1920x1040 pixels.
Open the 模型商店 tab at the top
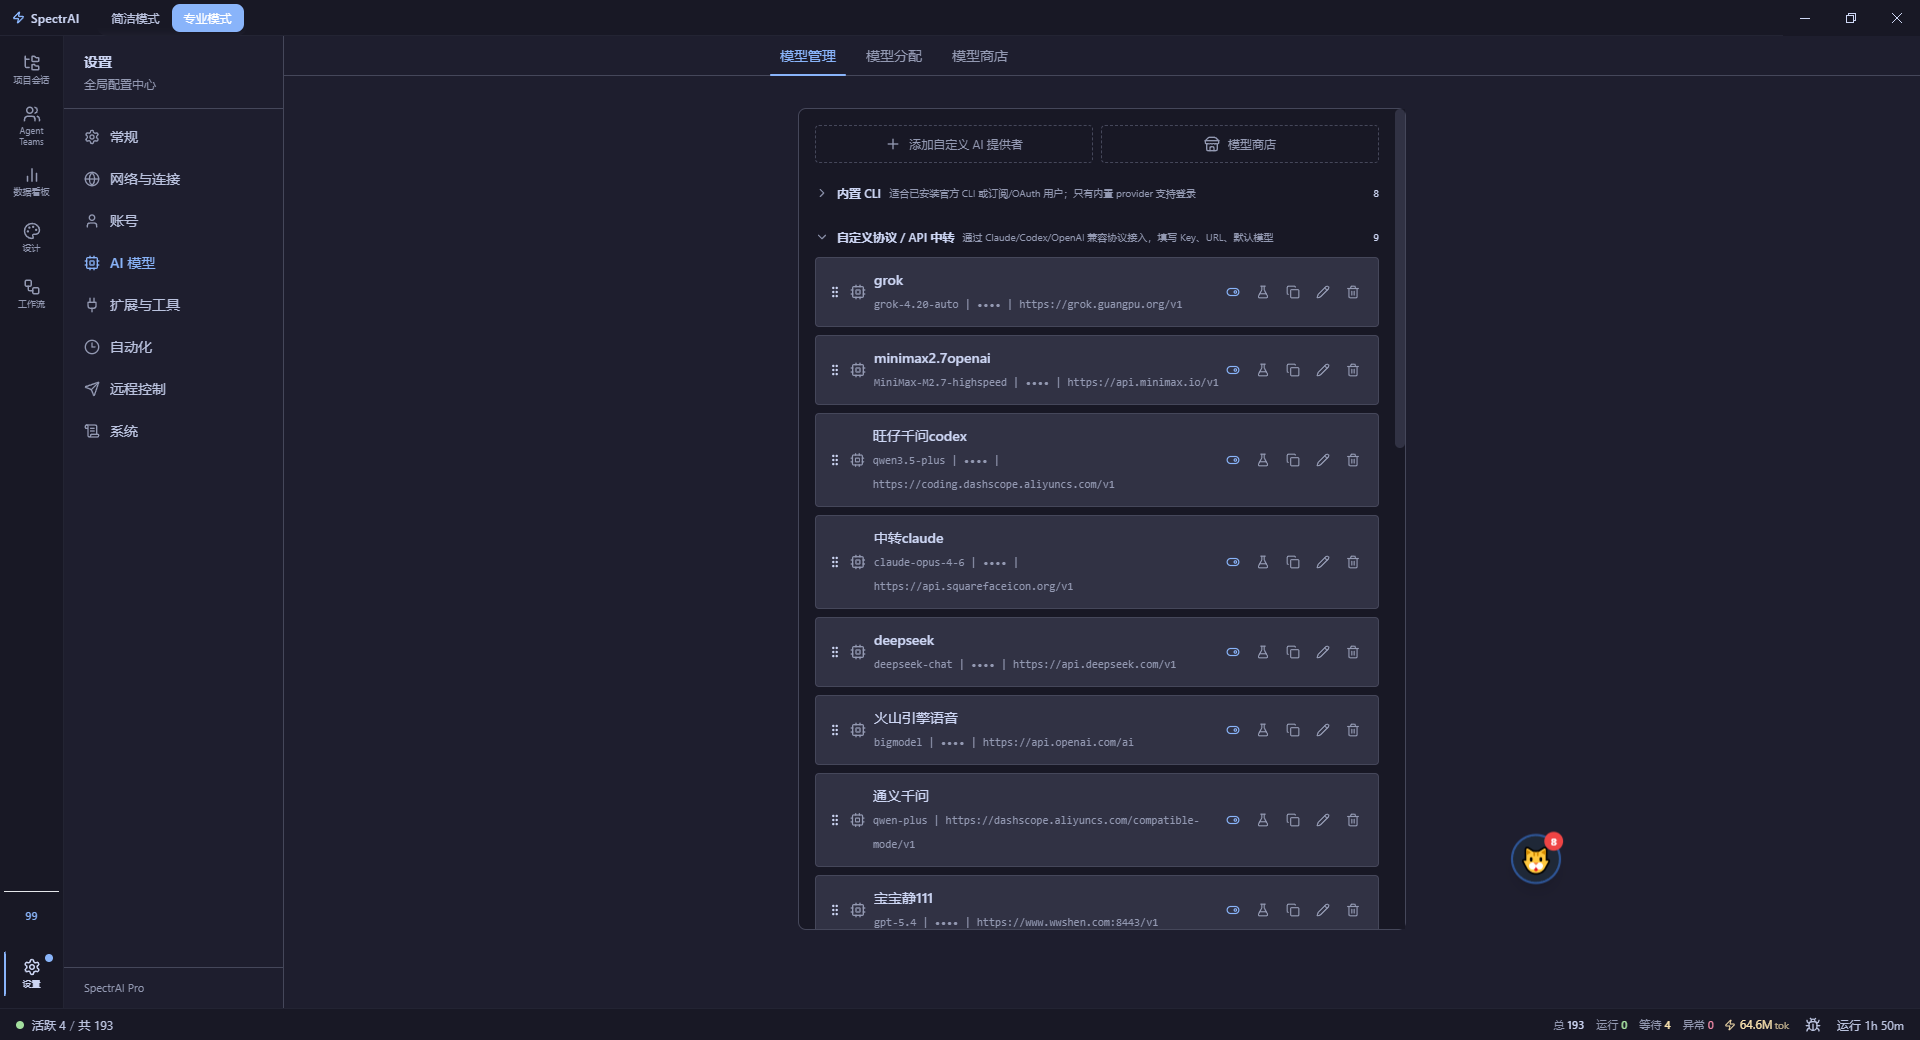(x=980, y=56)
